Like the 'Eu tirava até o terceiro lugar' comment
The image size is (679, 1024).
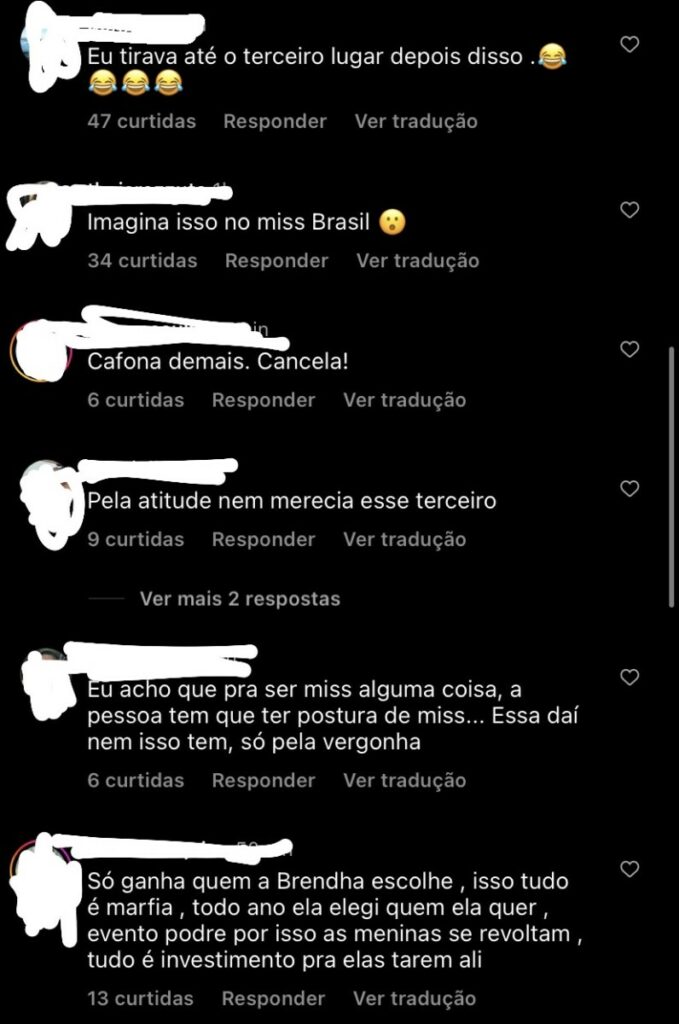point(629,44)
